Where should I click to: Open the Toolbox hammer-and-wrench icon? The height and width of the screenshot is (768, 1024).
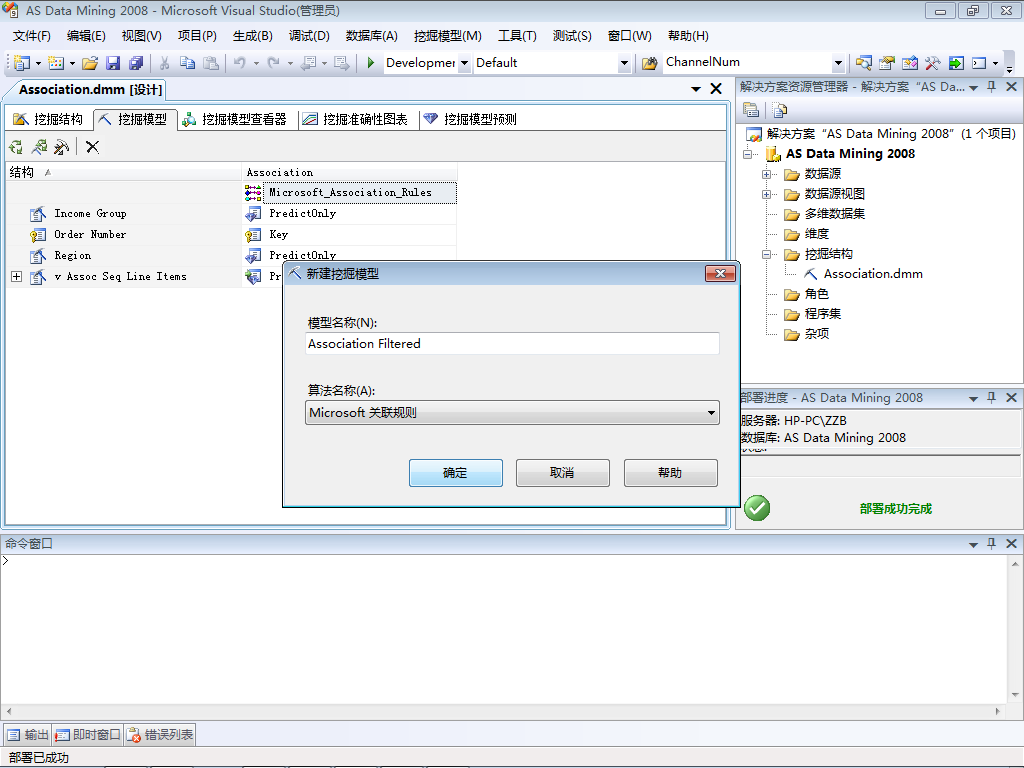tap(932, 63)
